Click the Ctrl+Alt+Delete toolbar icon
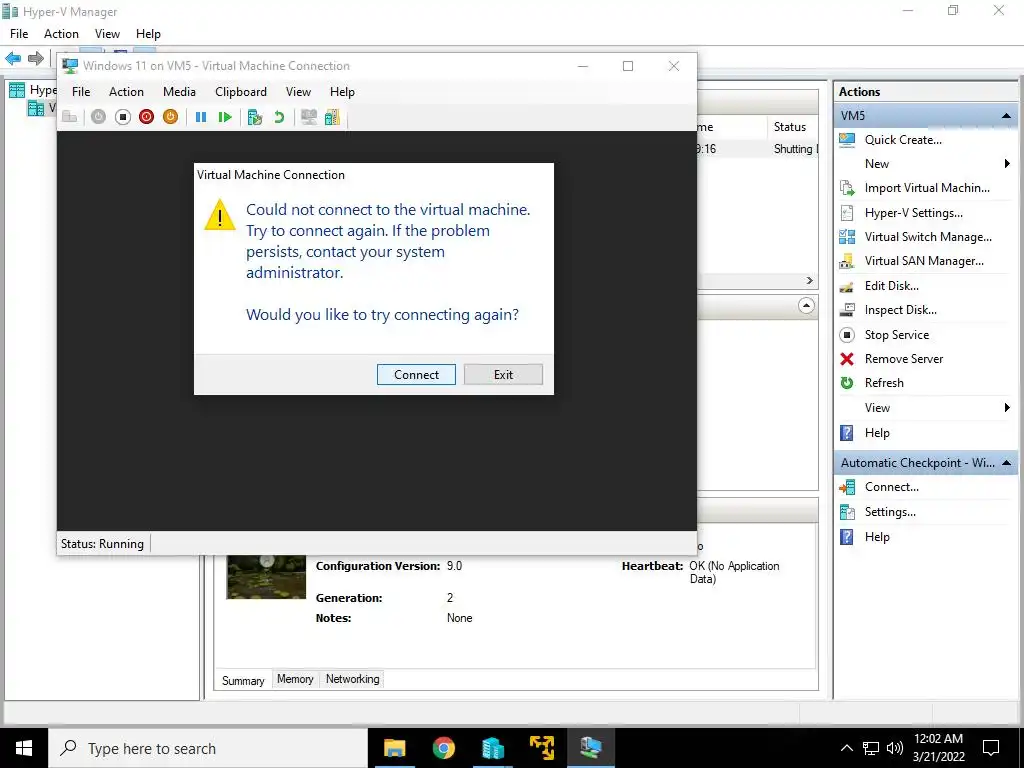Image resolution: width=1024 pixels, height=768 pixels. (x=70, y=117)
